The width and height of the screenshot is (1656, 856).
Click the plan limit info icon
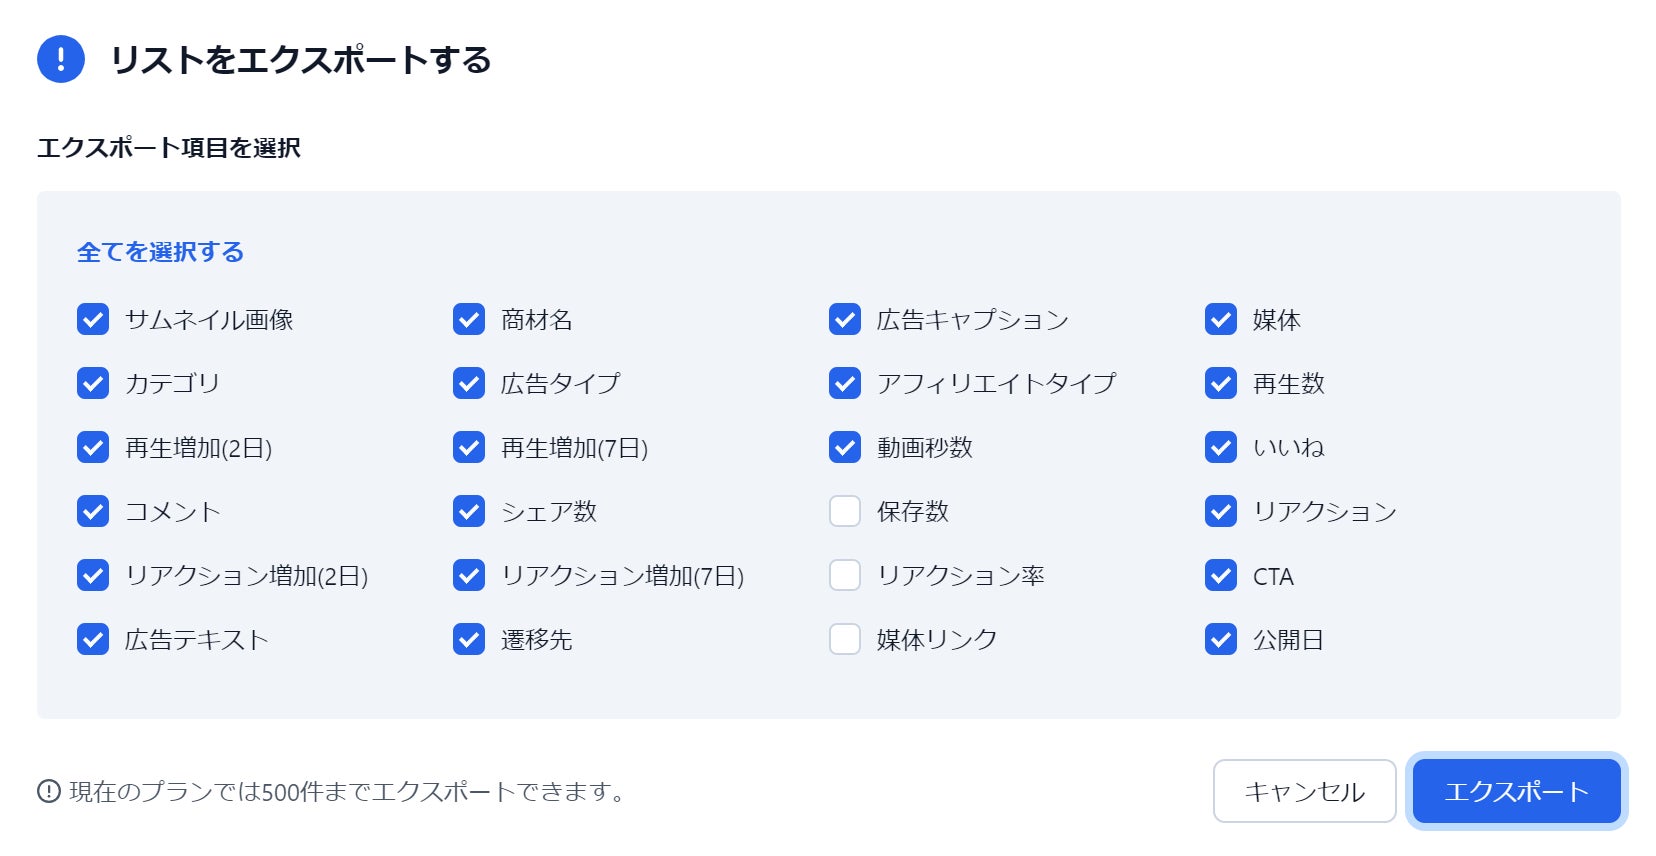click(49, 791)
